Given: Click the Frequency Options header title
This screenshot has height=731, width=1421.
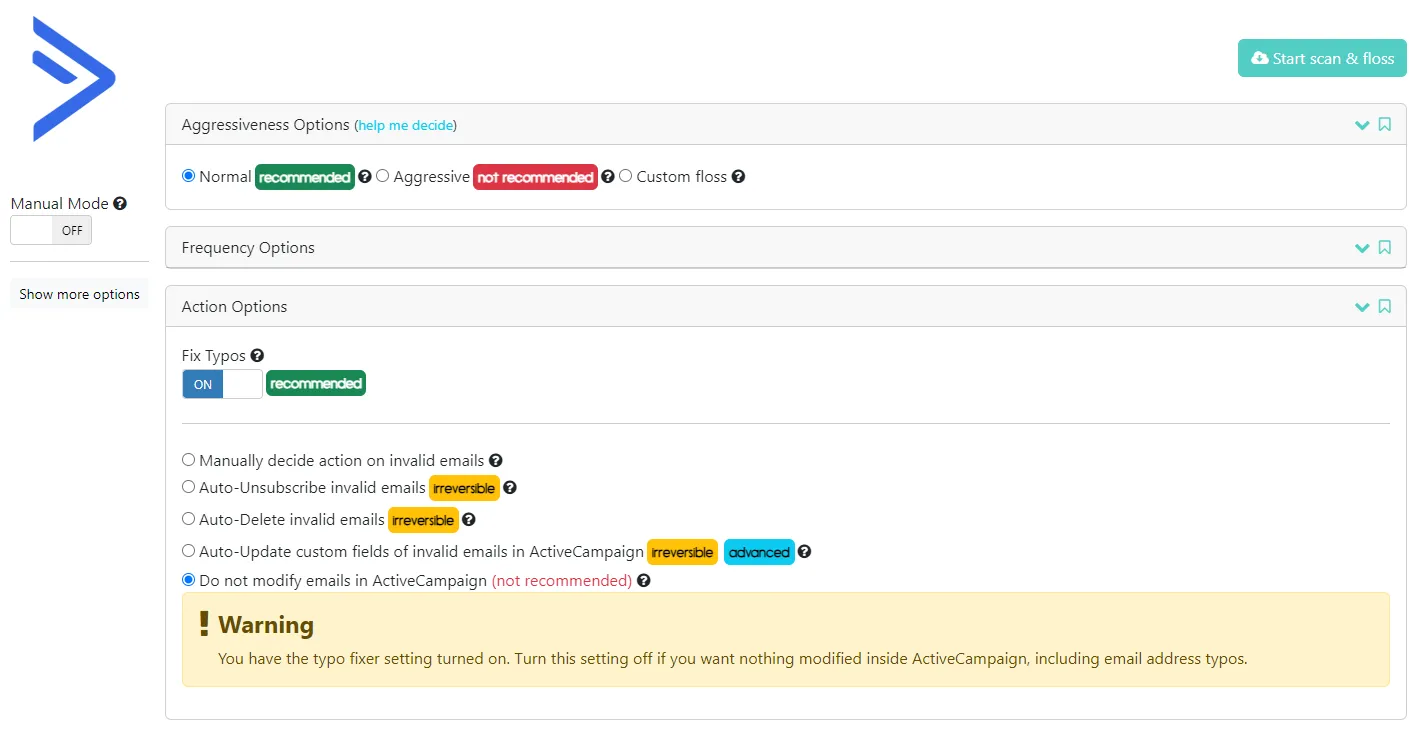Looking at the screenshot, I should pyautogui.click(x=248, y=248).
